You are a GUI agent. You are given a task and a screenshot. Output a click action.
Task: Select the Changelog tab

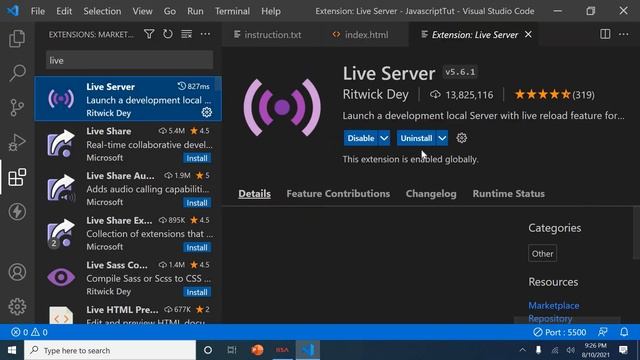[x=431, y=193]
